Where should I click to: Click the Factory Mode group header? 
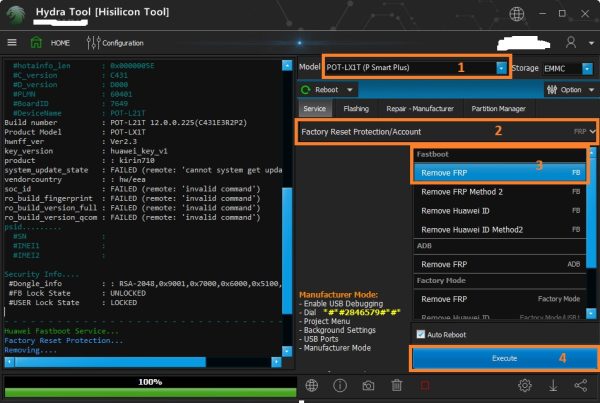click(x=500, y=281)
